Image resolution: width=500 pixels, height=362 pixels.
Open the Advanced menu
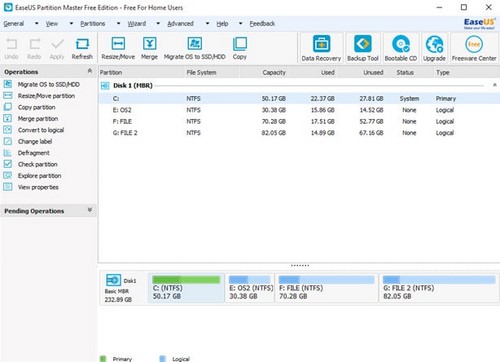tap(180, 24)
